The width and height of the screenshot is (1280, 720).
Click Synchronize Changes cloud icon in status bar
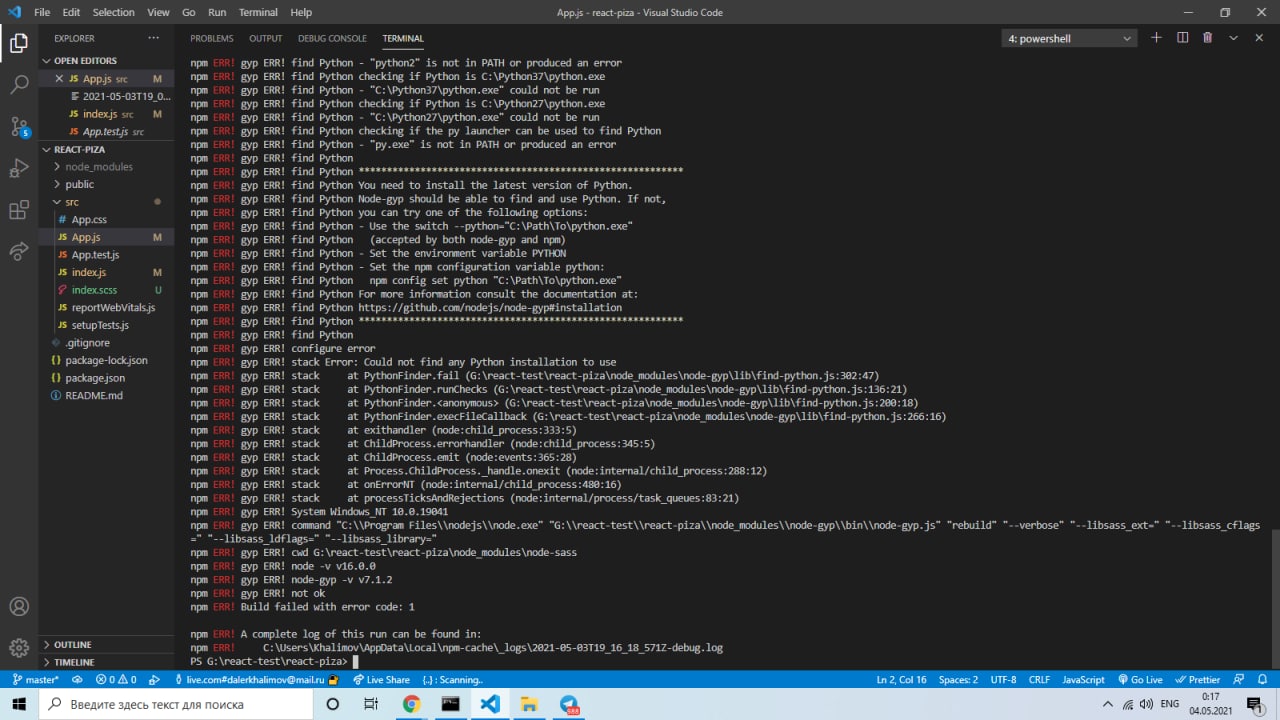(x=77, y=679)
